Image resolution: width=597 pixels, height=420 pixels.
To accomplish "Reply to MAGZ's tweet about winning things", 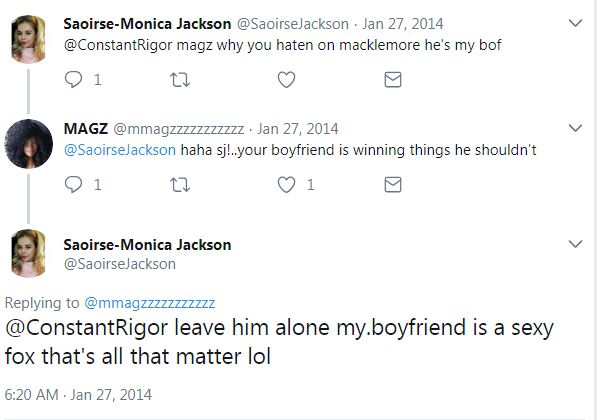I will 73,185.
